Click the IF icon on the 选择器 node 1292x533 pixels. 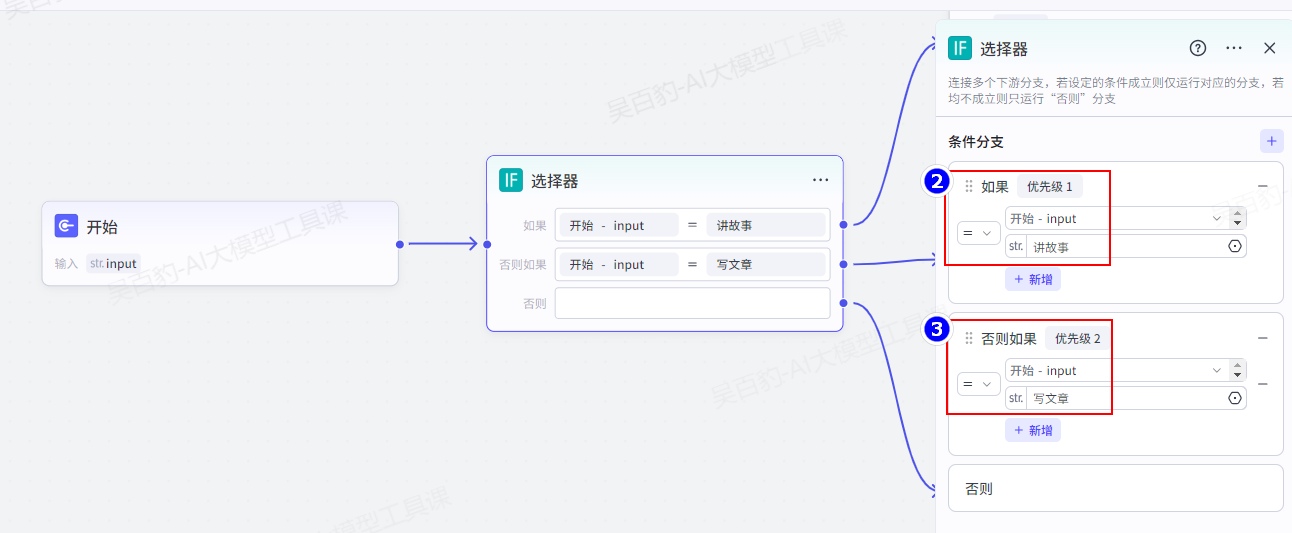point(511,180)
